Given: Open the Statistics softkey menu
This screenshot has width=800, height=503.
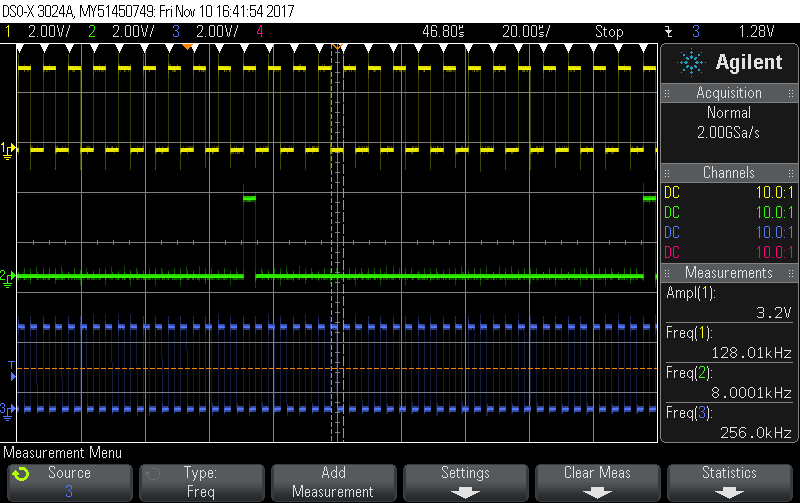Looking at the screenshot, I should click(x=729, y=483).
